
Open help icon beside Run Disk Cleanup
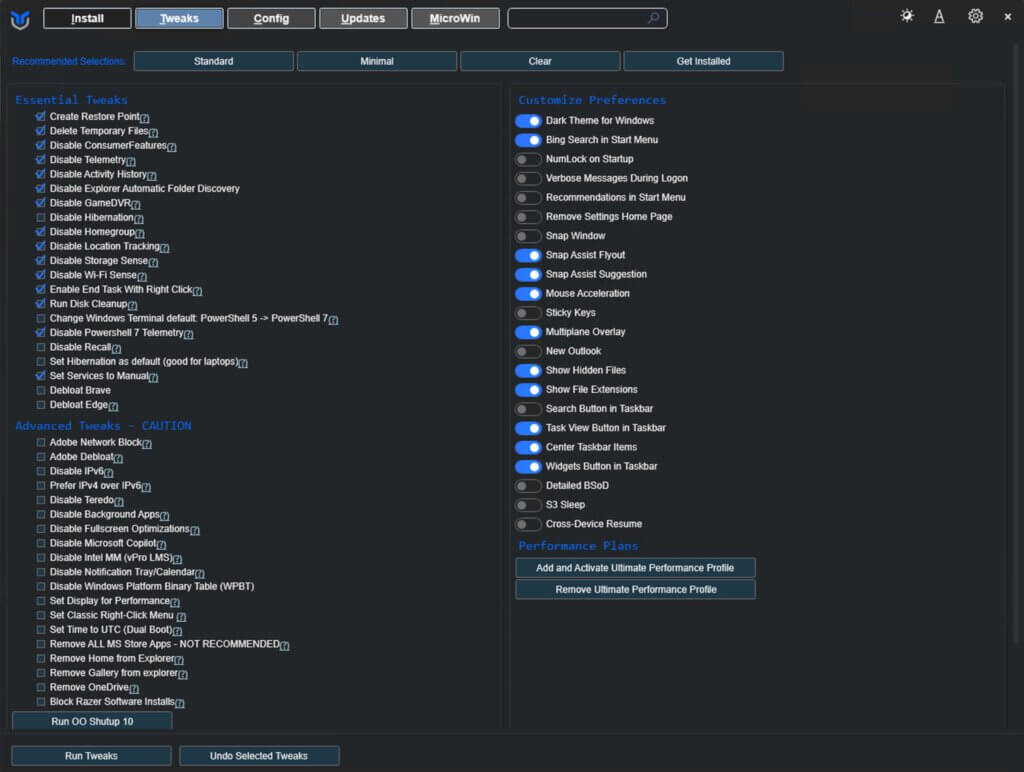point(133,305)
